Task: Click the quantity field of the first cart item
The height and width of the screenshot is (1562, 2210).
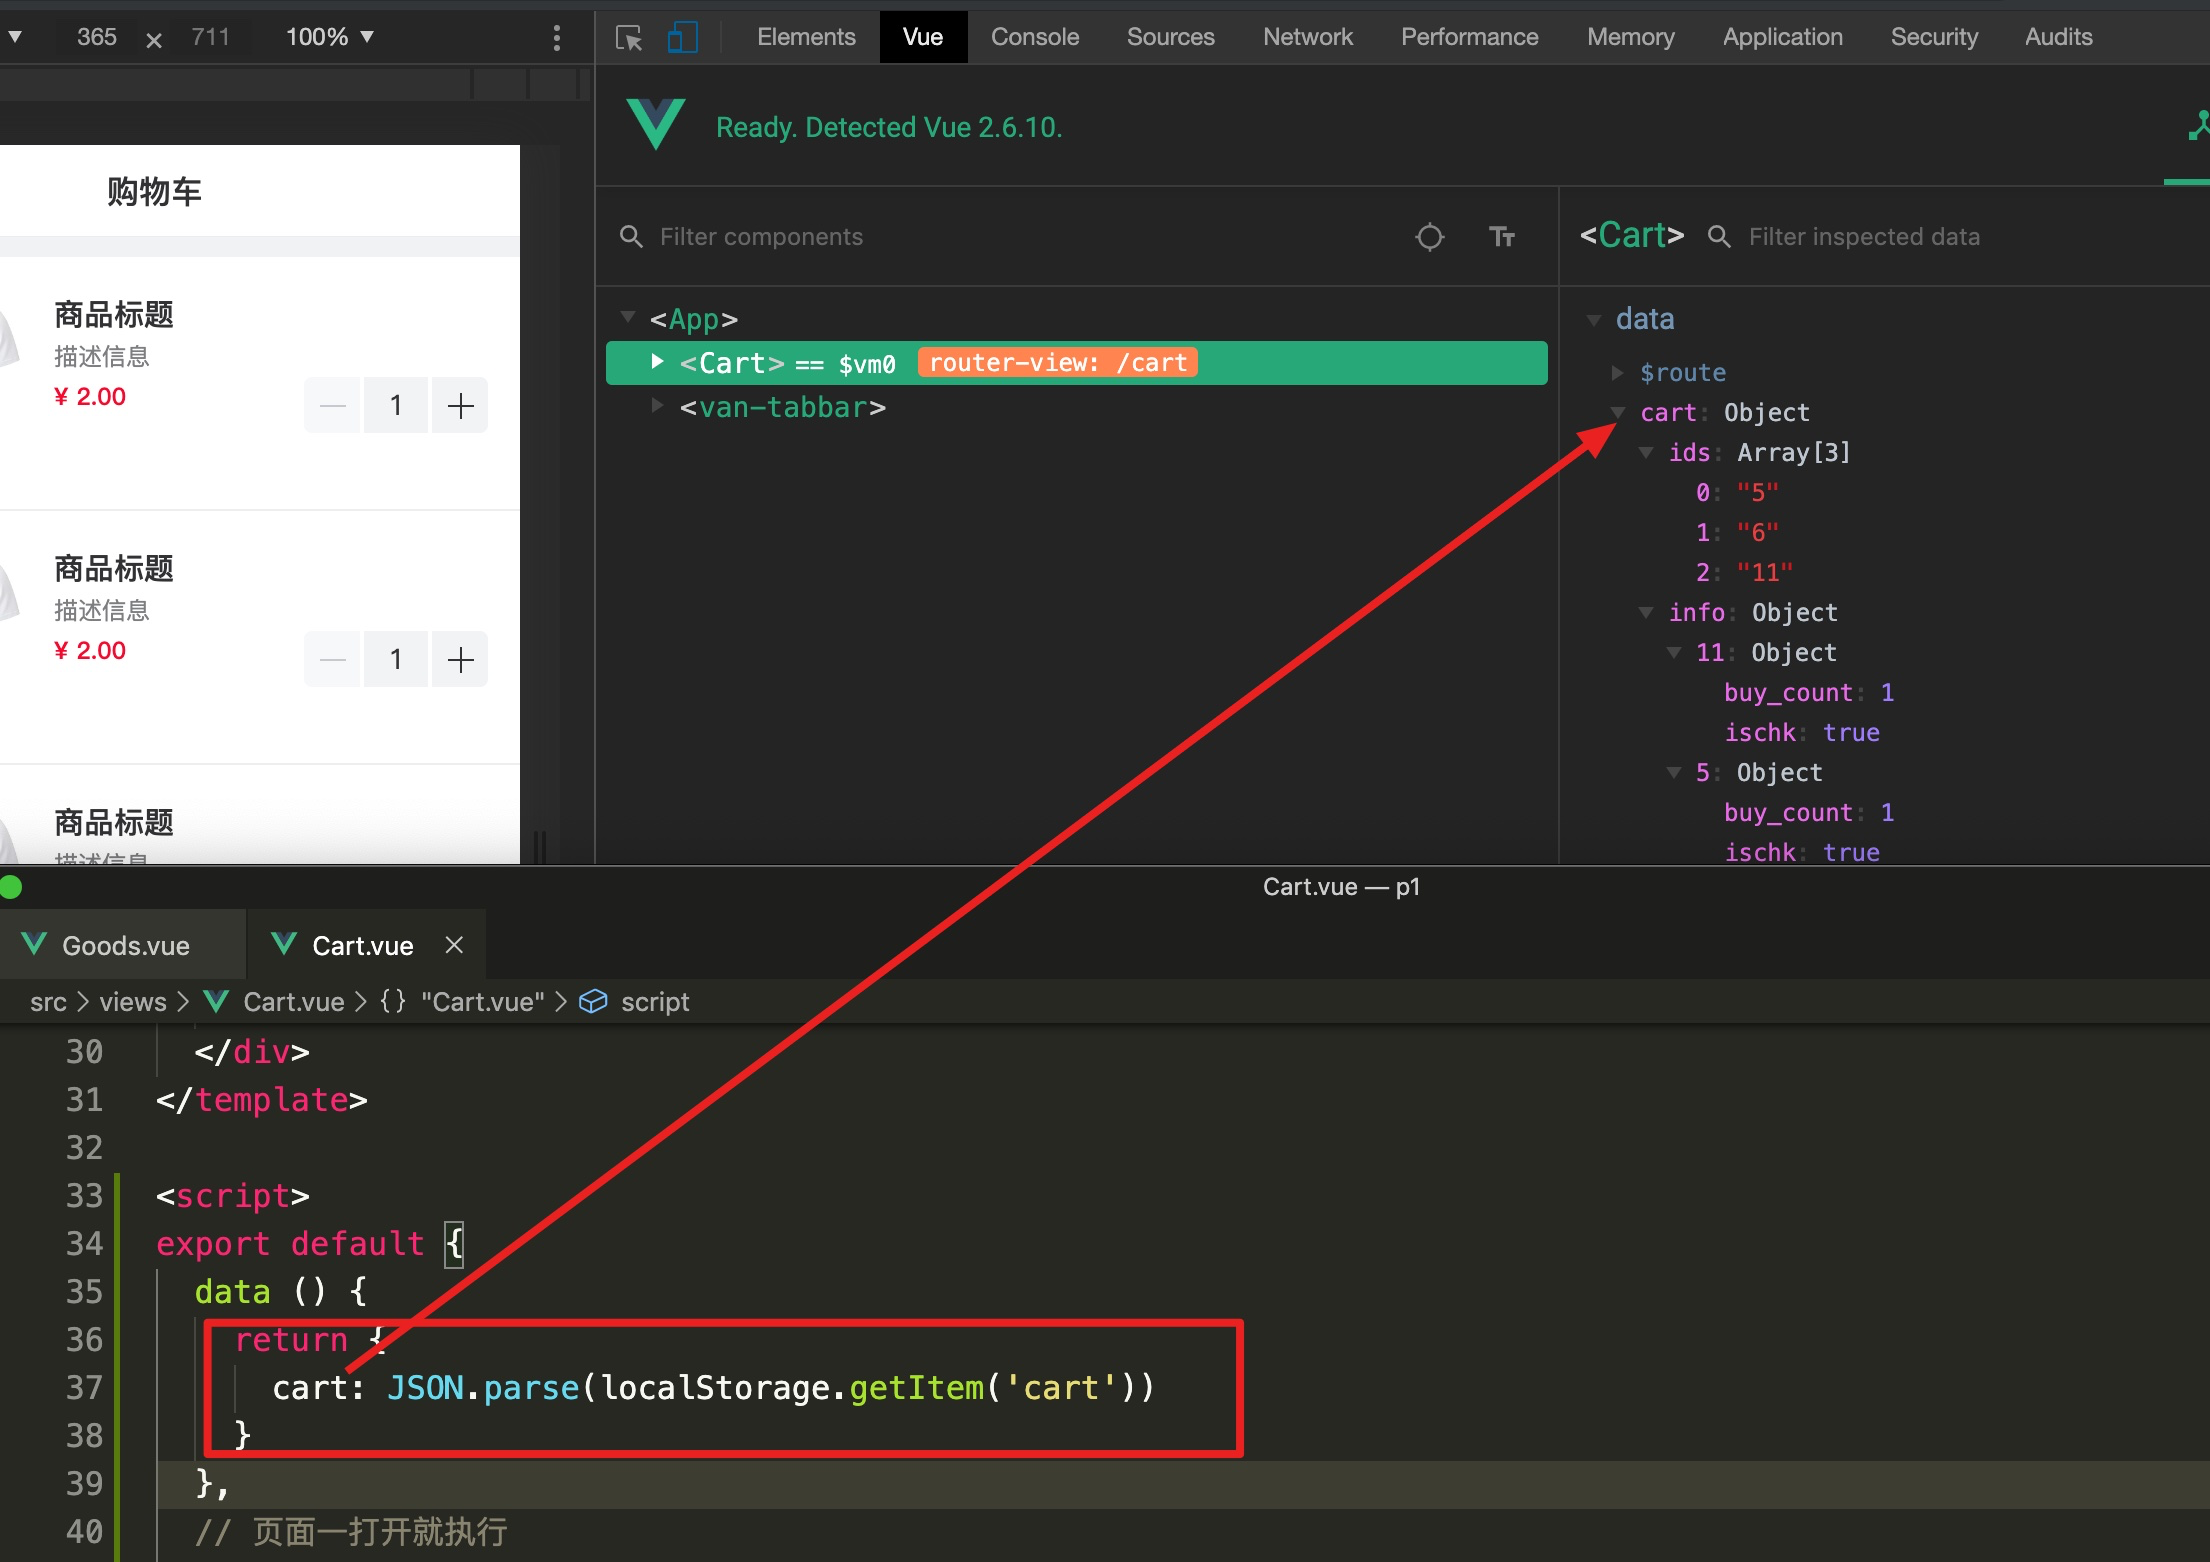Action: [x=396, y=405]
